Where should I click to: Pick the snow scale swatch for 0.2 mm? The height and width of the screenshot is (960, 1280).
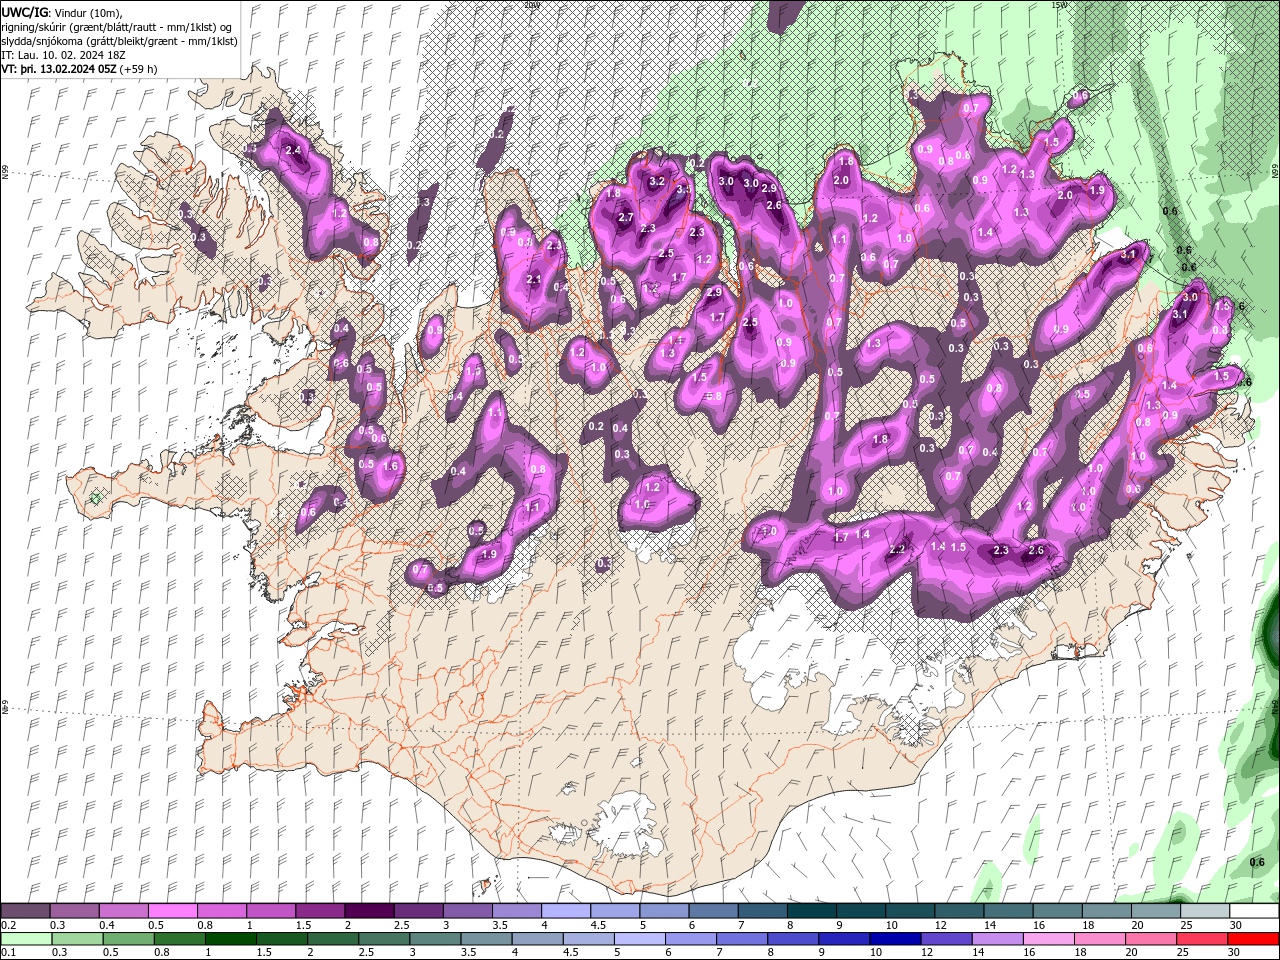coord(25,911)
